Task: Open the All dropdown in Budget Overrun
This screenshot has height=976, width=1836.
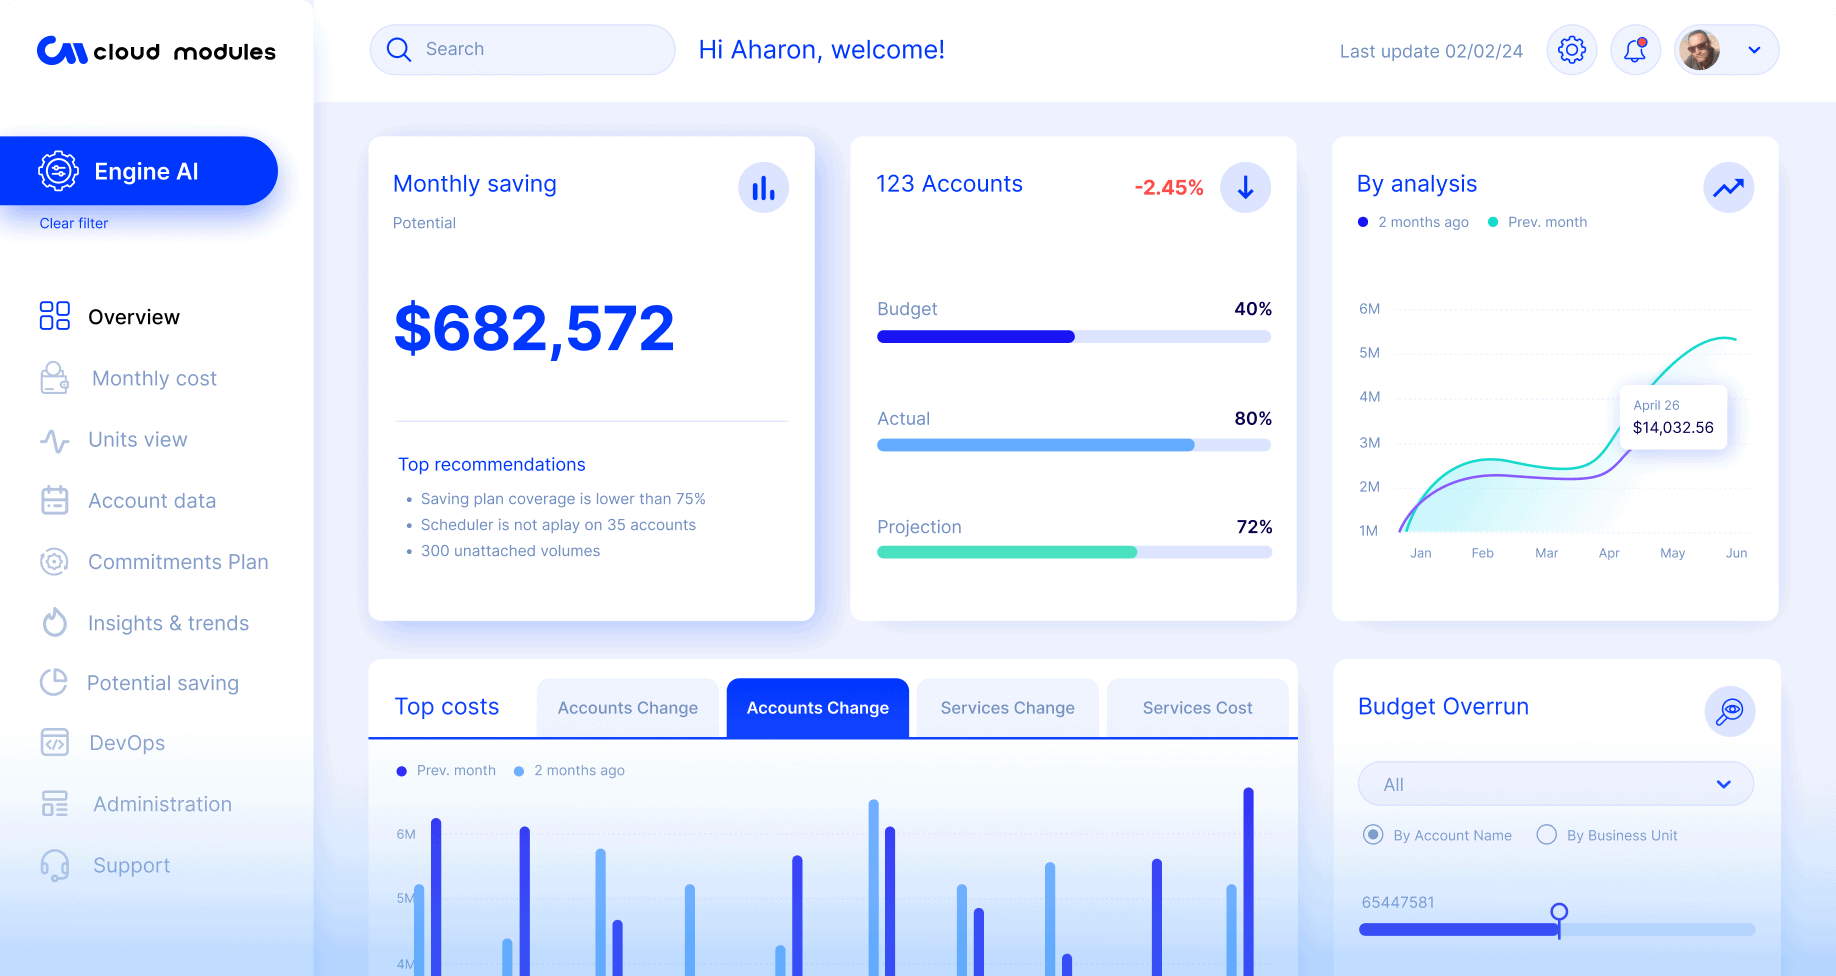Action: click(1555, 784)
